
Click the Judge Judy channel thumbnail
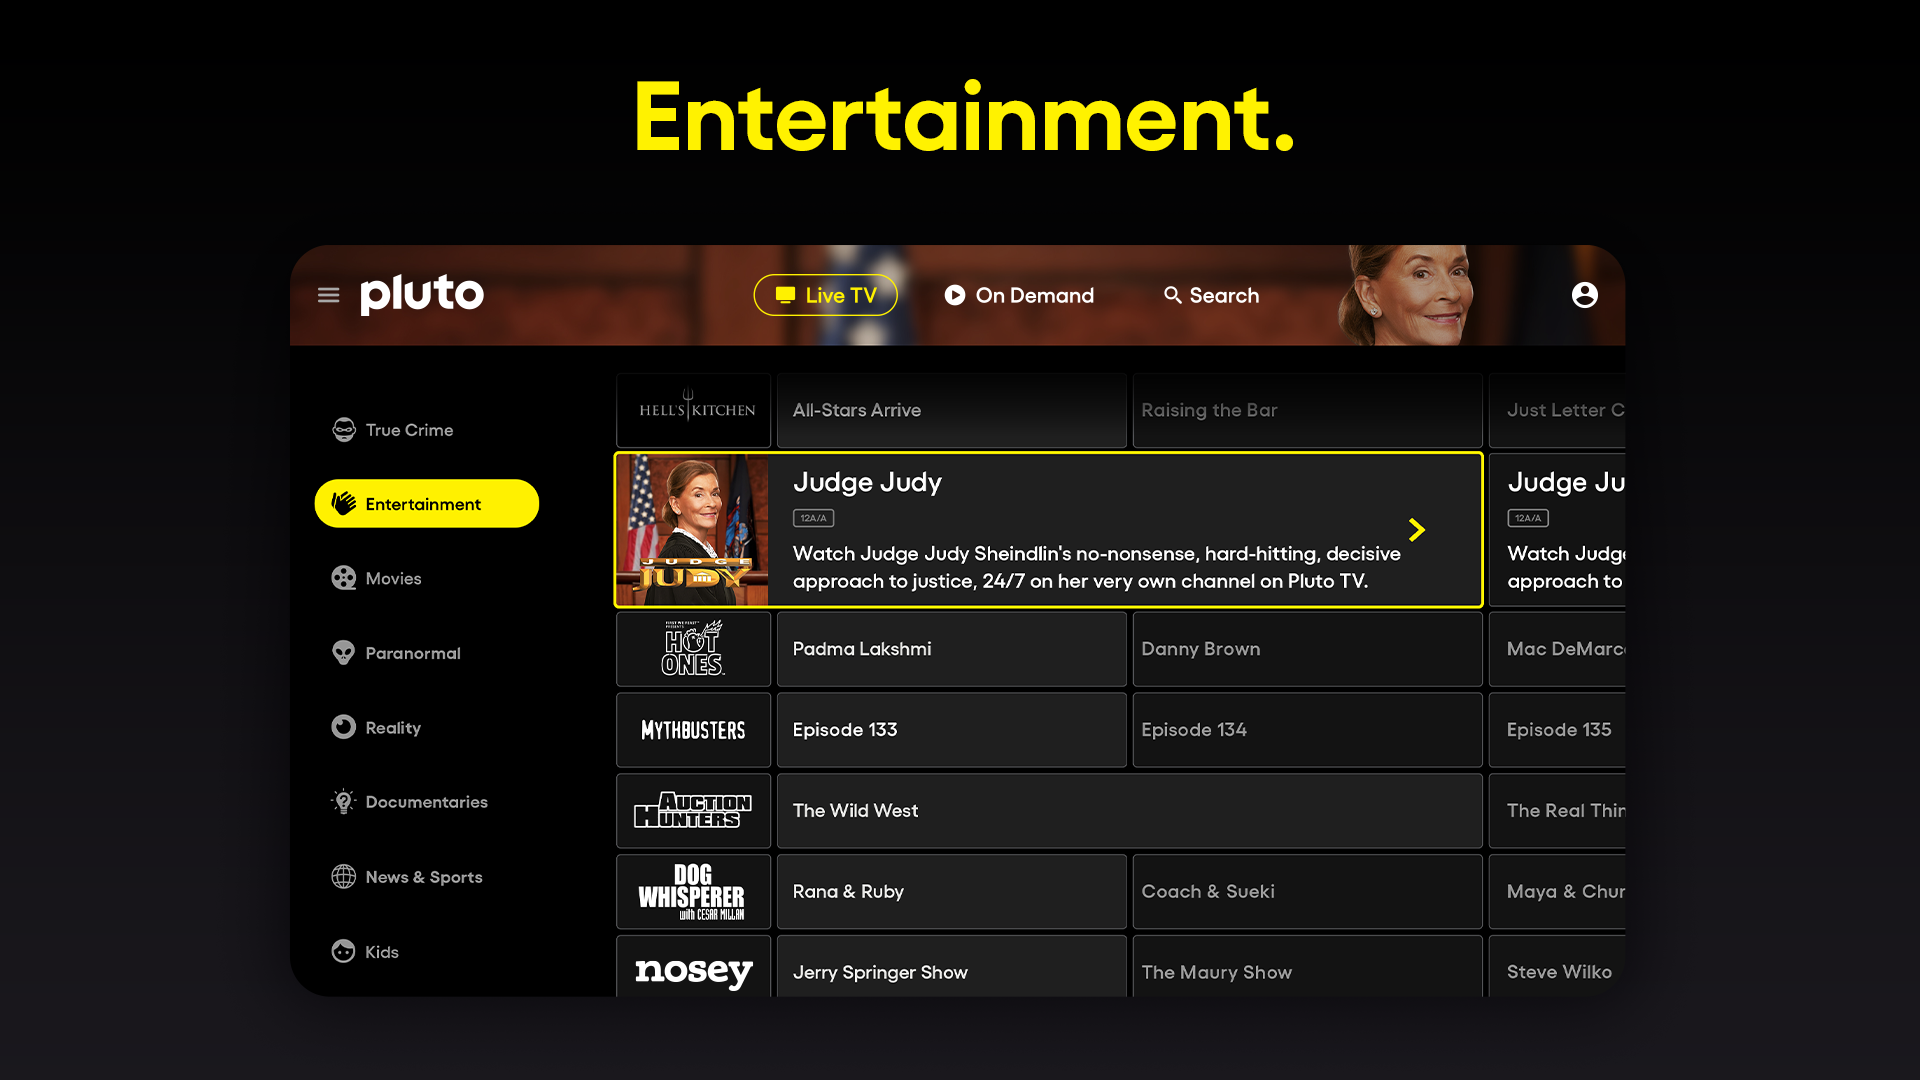click(x=693, y=530)
